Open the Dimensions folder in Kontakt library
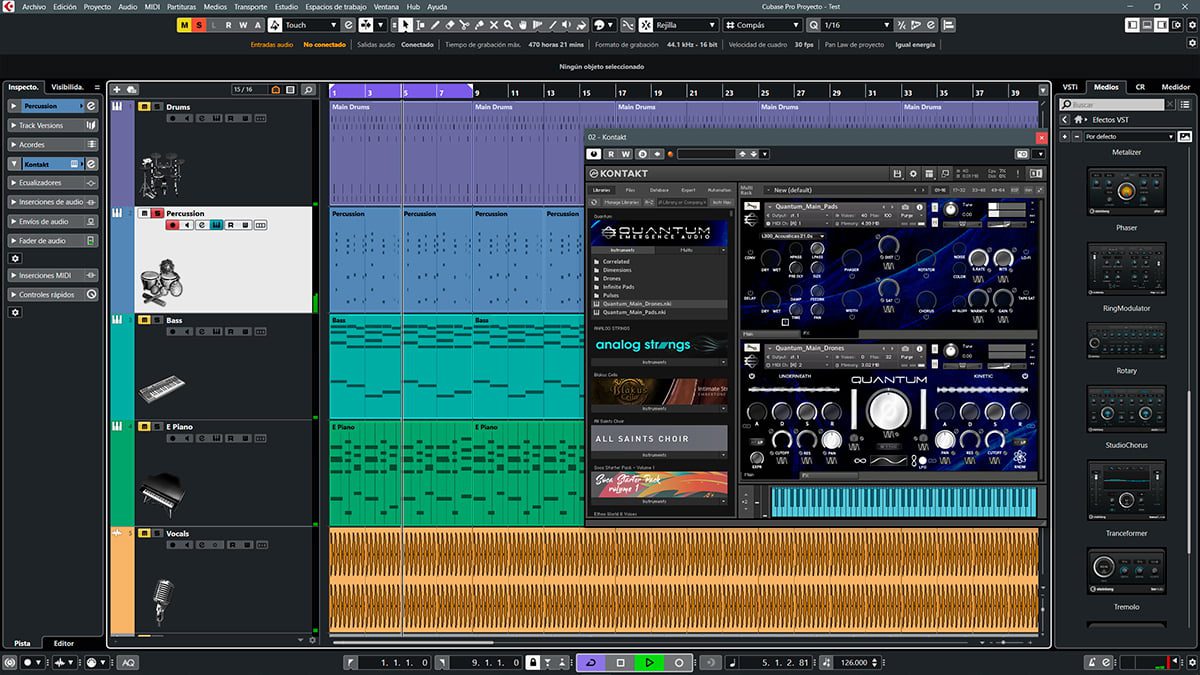The width and height of the screenshot is (1200, 675). (x=616, y=270)
